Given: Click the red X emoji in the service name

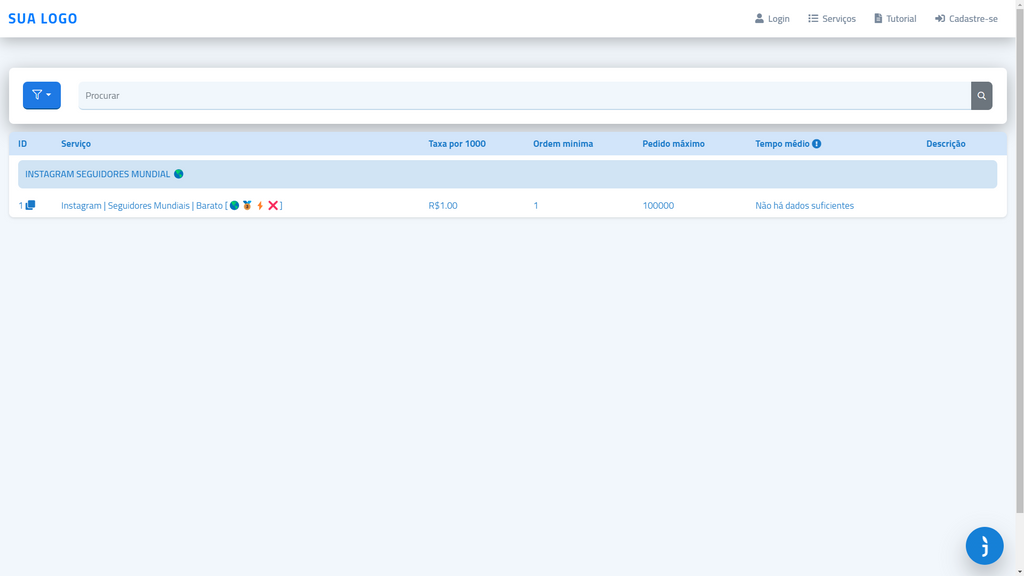Looking at the screenshot, I should (272, 205).
